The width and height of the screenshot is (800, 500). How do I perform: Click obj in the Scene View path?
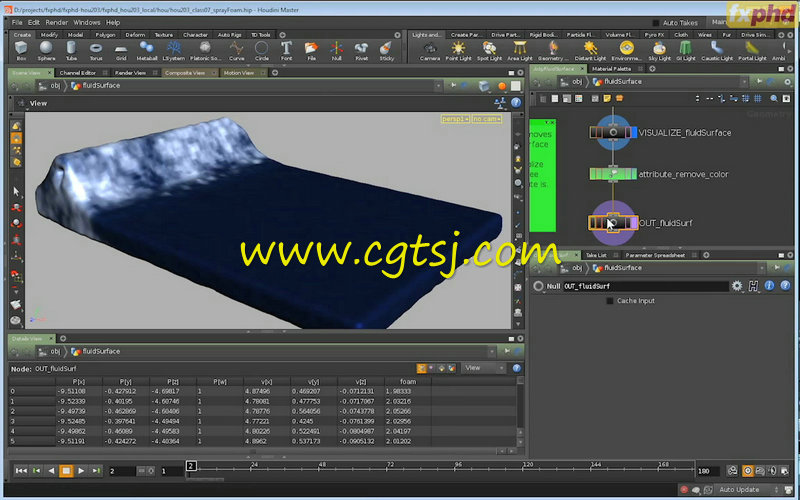pos(55,86)
